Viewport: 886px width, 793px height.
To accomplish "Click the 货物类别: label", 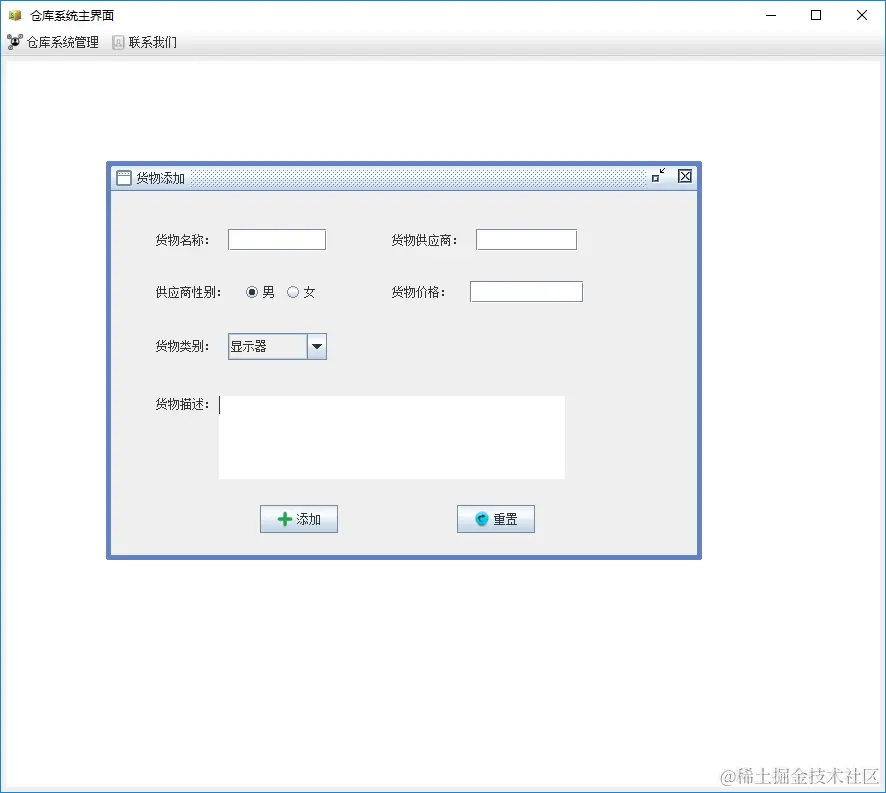I will tap(183, 346).
